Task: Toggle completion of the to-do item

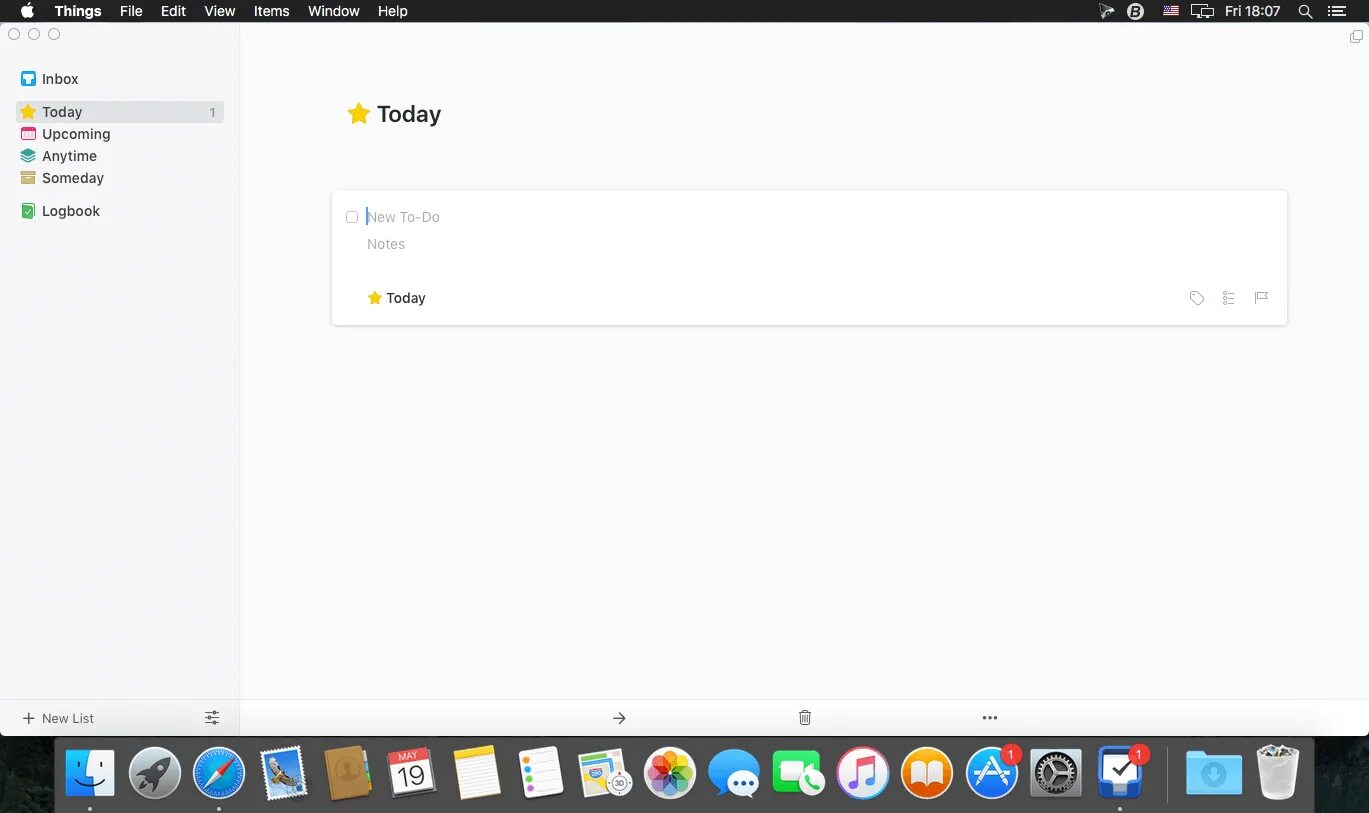Action: click(351, 217)
